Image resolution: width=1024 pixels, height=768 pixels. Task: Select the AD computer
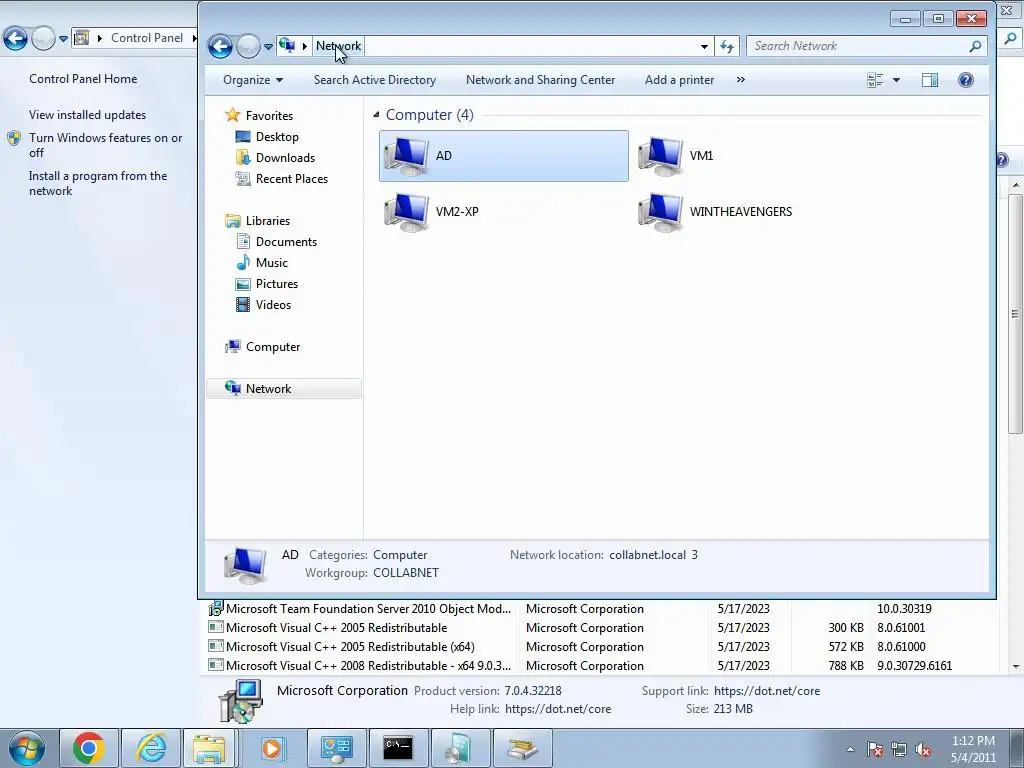(504, 156)
